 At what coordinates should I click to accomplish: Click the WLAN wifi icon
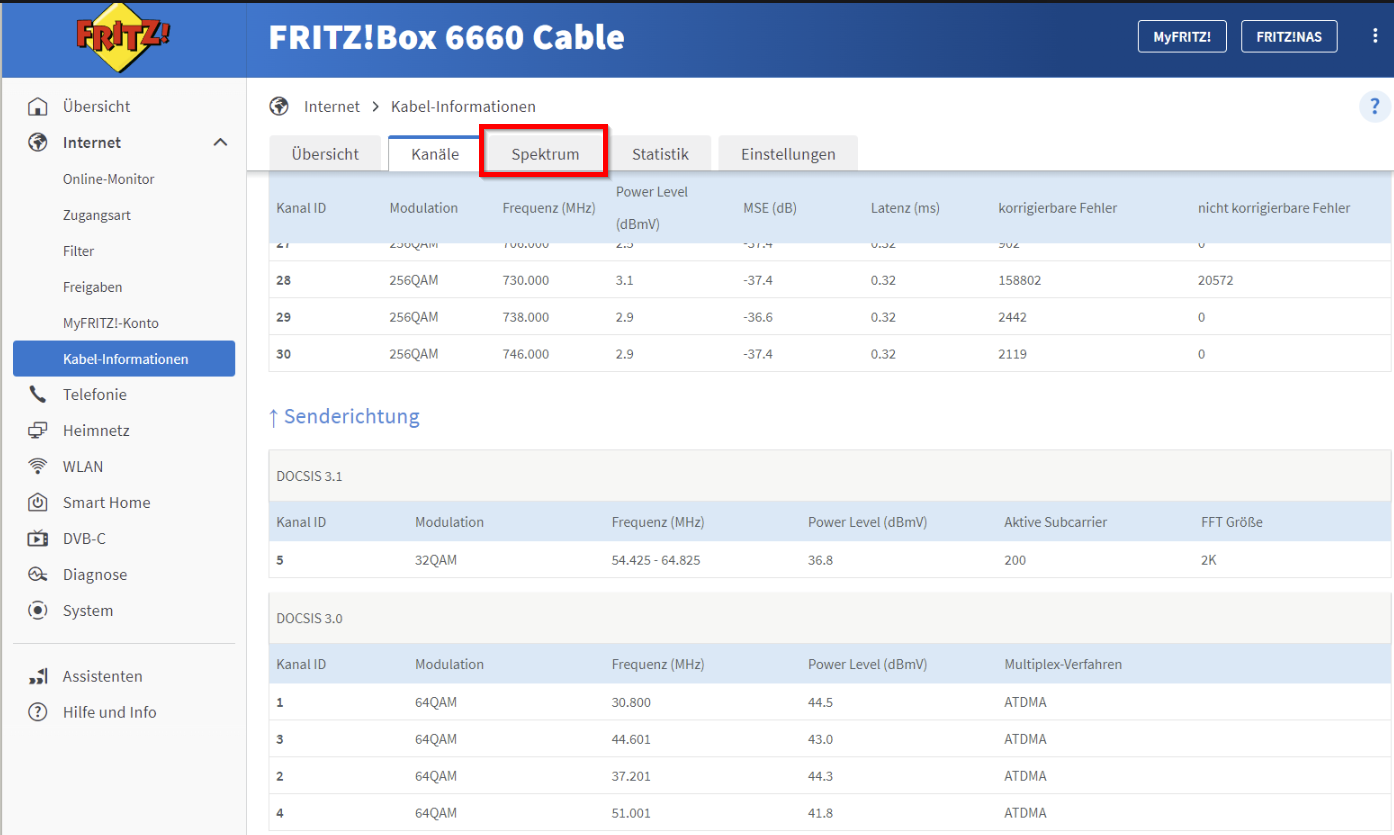point(38,466)
